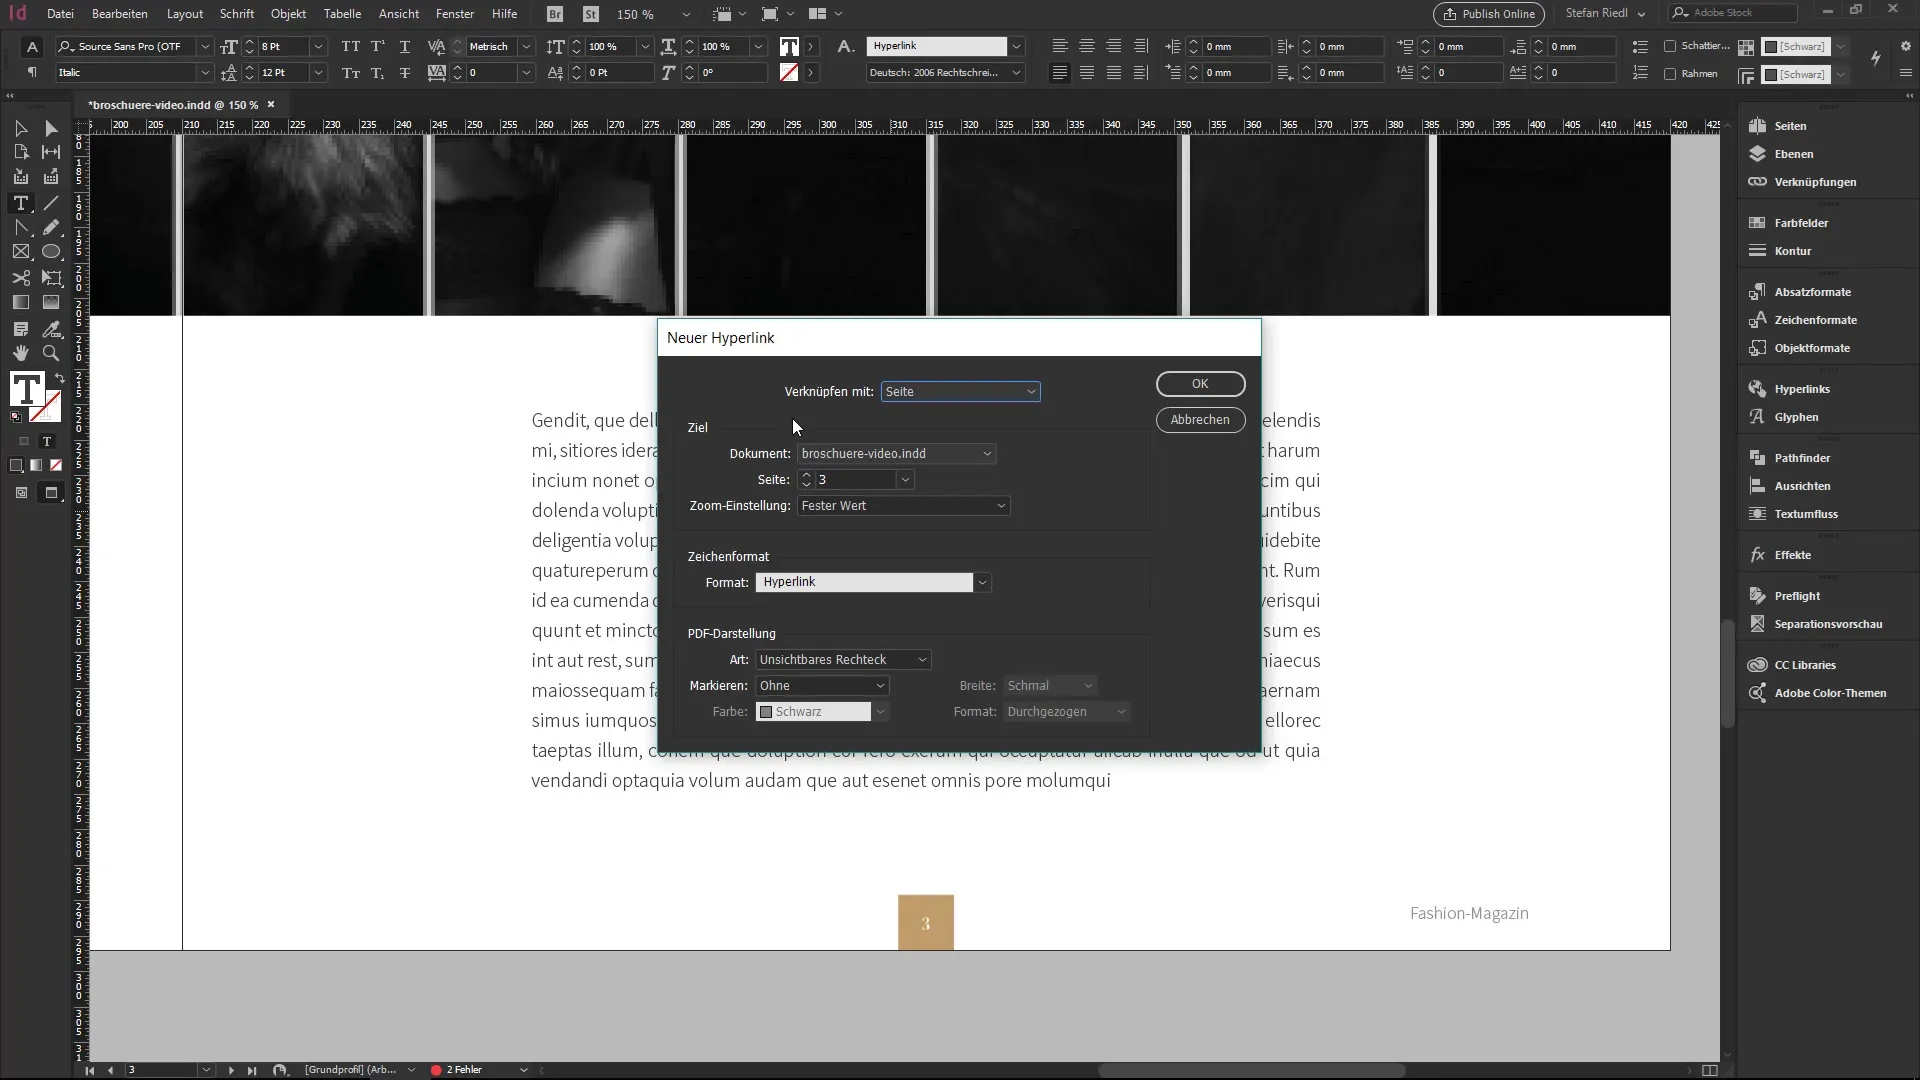Open Art dropdown Unsichtbares Rechteck
This screenshot has width=1920, height=1080.
843,660
